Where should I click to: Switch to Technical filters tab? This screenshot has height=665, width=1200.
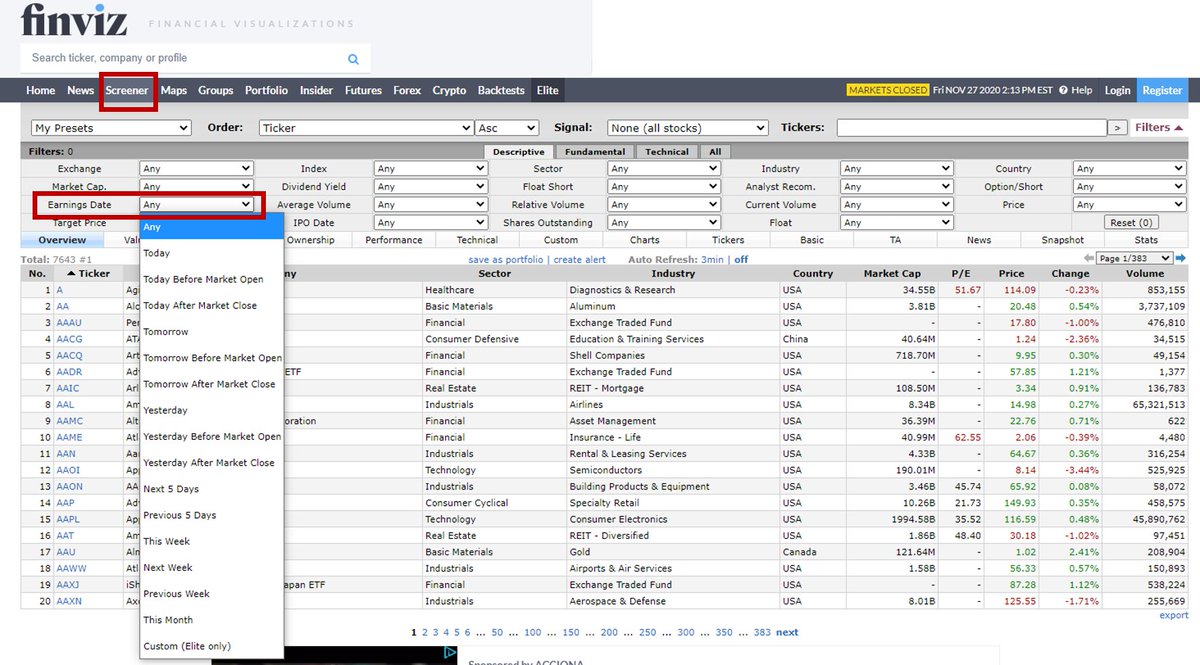click(x=666, y=152)
